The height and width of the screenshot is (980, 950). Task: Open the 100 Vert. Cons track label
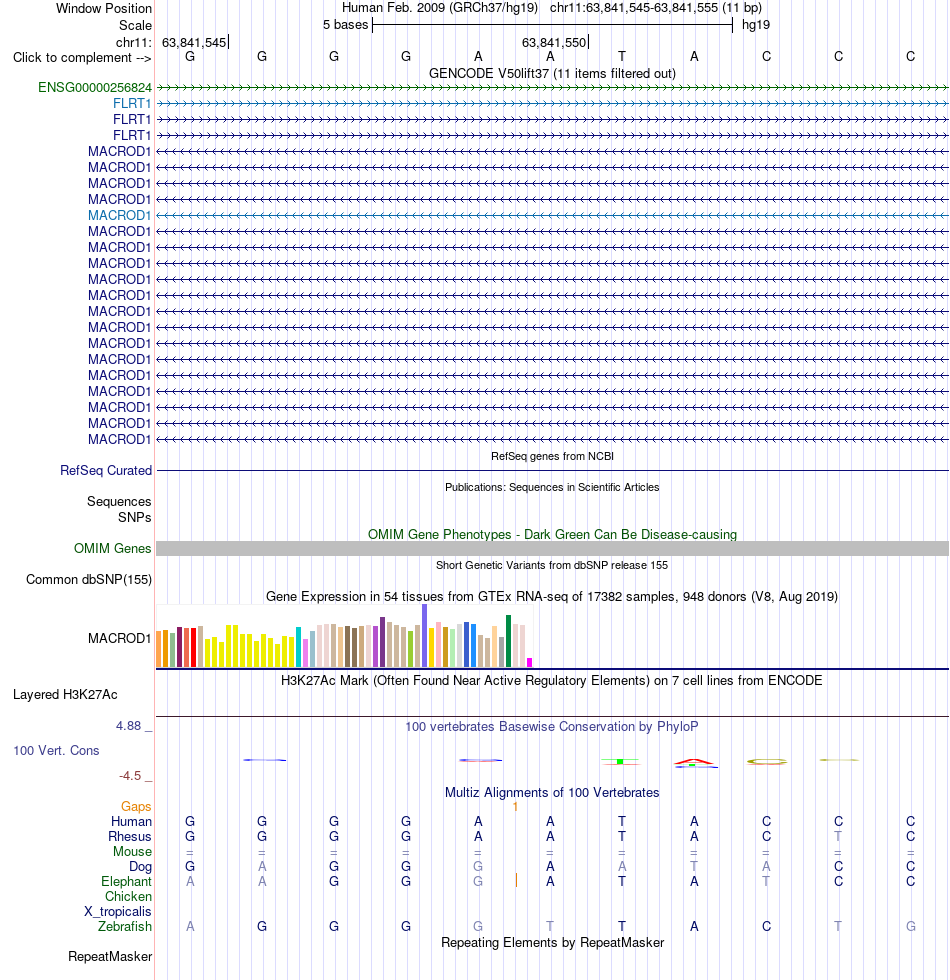point(56,751)
